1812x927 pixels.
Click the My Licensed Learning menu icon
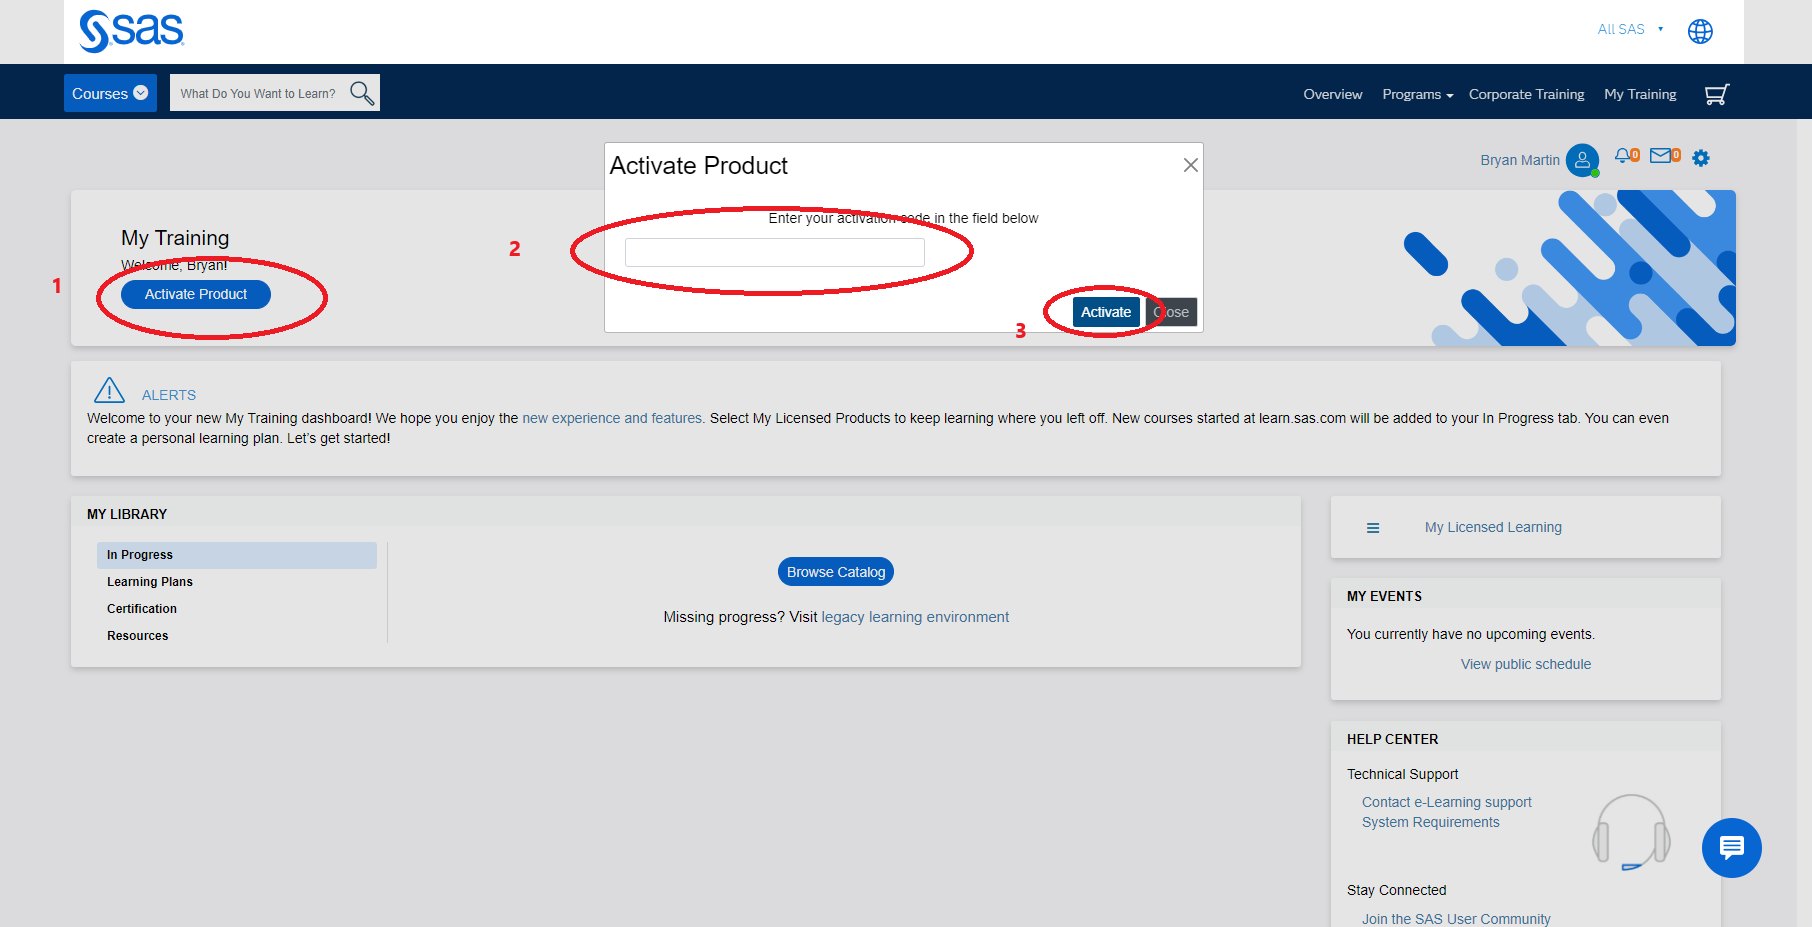click(1373, 527)
